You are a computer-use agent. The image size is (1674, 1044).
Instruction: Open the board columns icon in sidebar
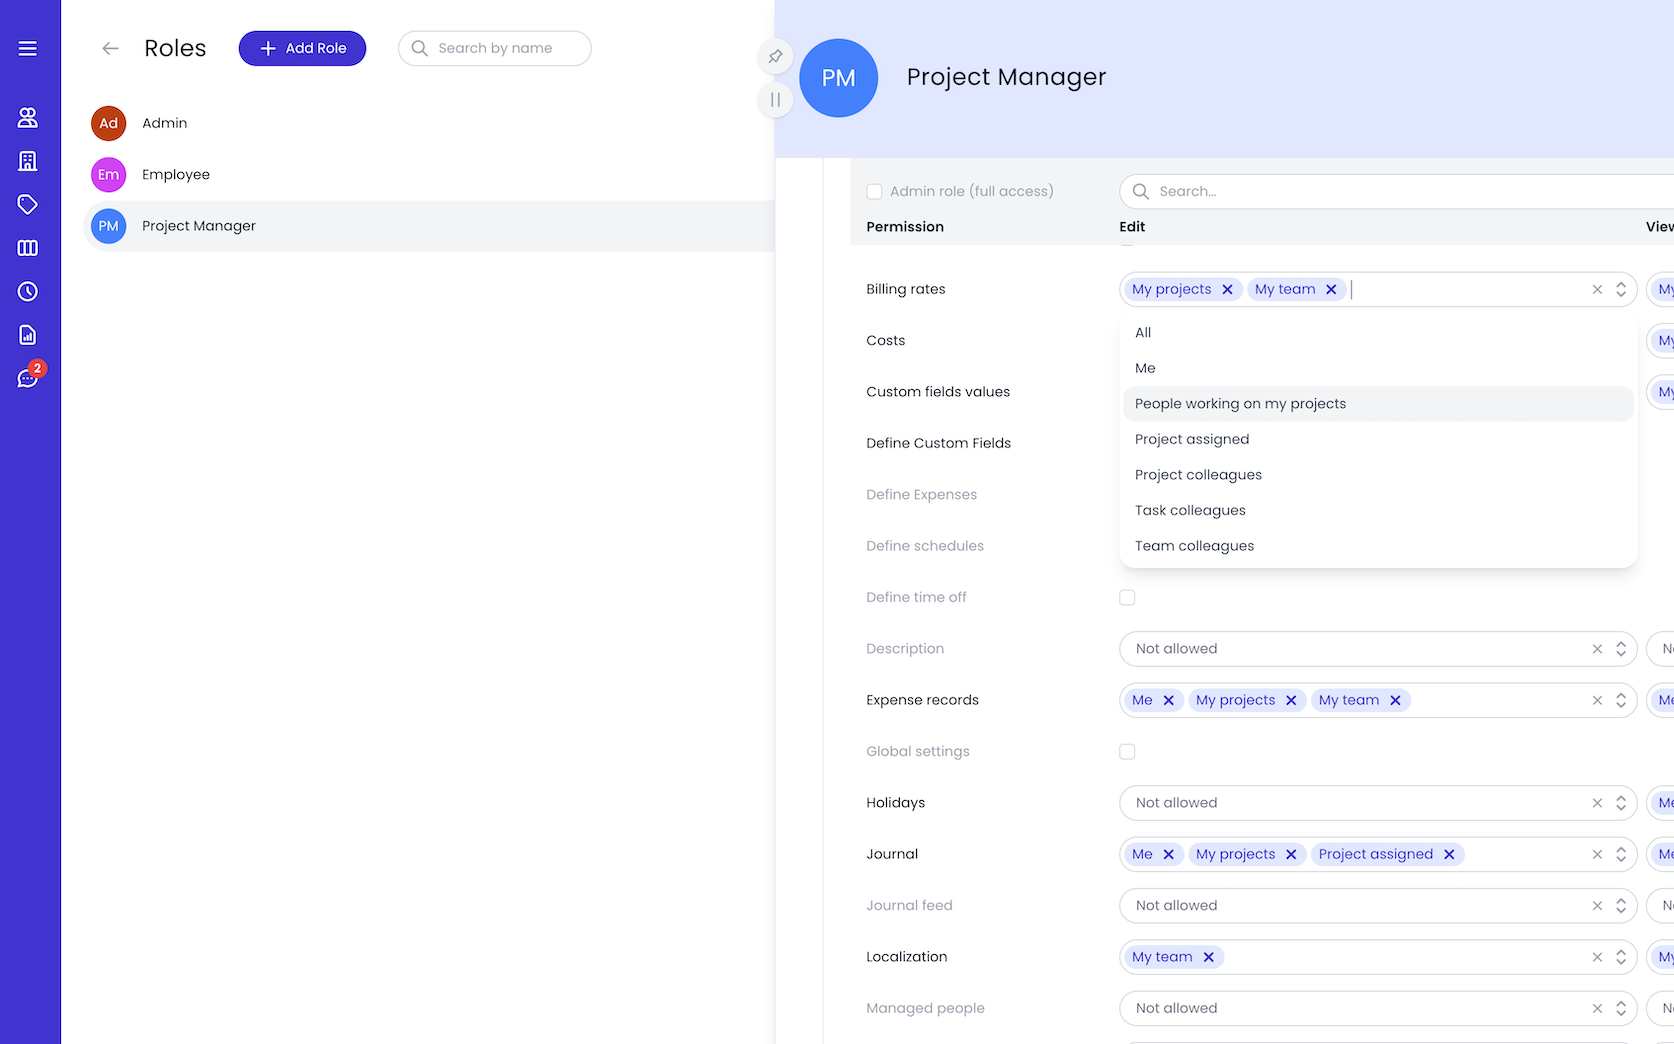[x=28, y=248]
